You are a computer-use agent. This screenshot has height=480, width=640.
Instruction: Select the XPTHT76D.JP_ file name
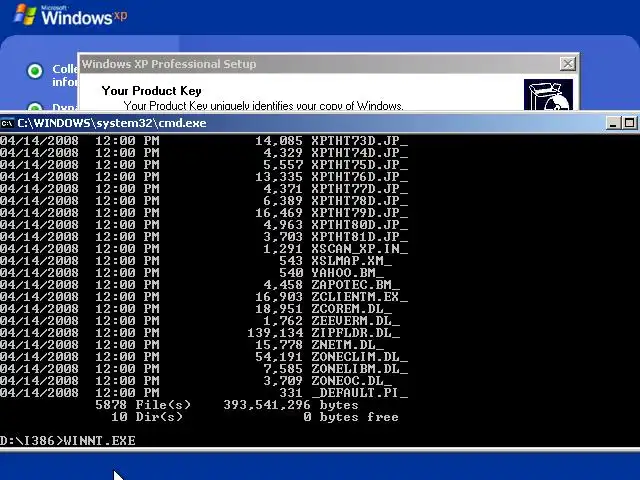click(360, 177)
